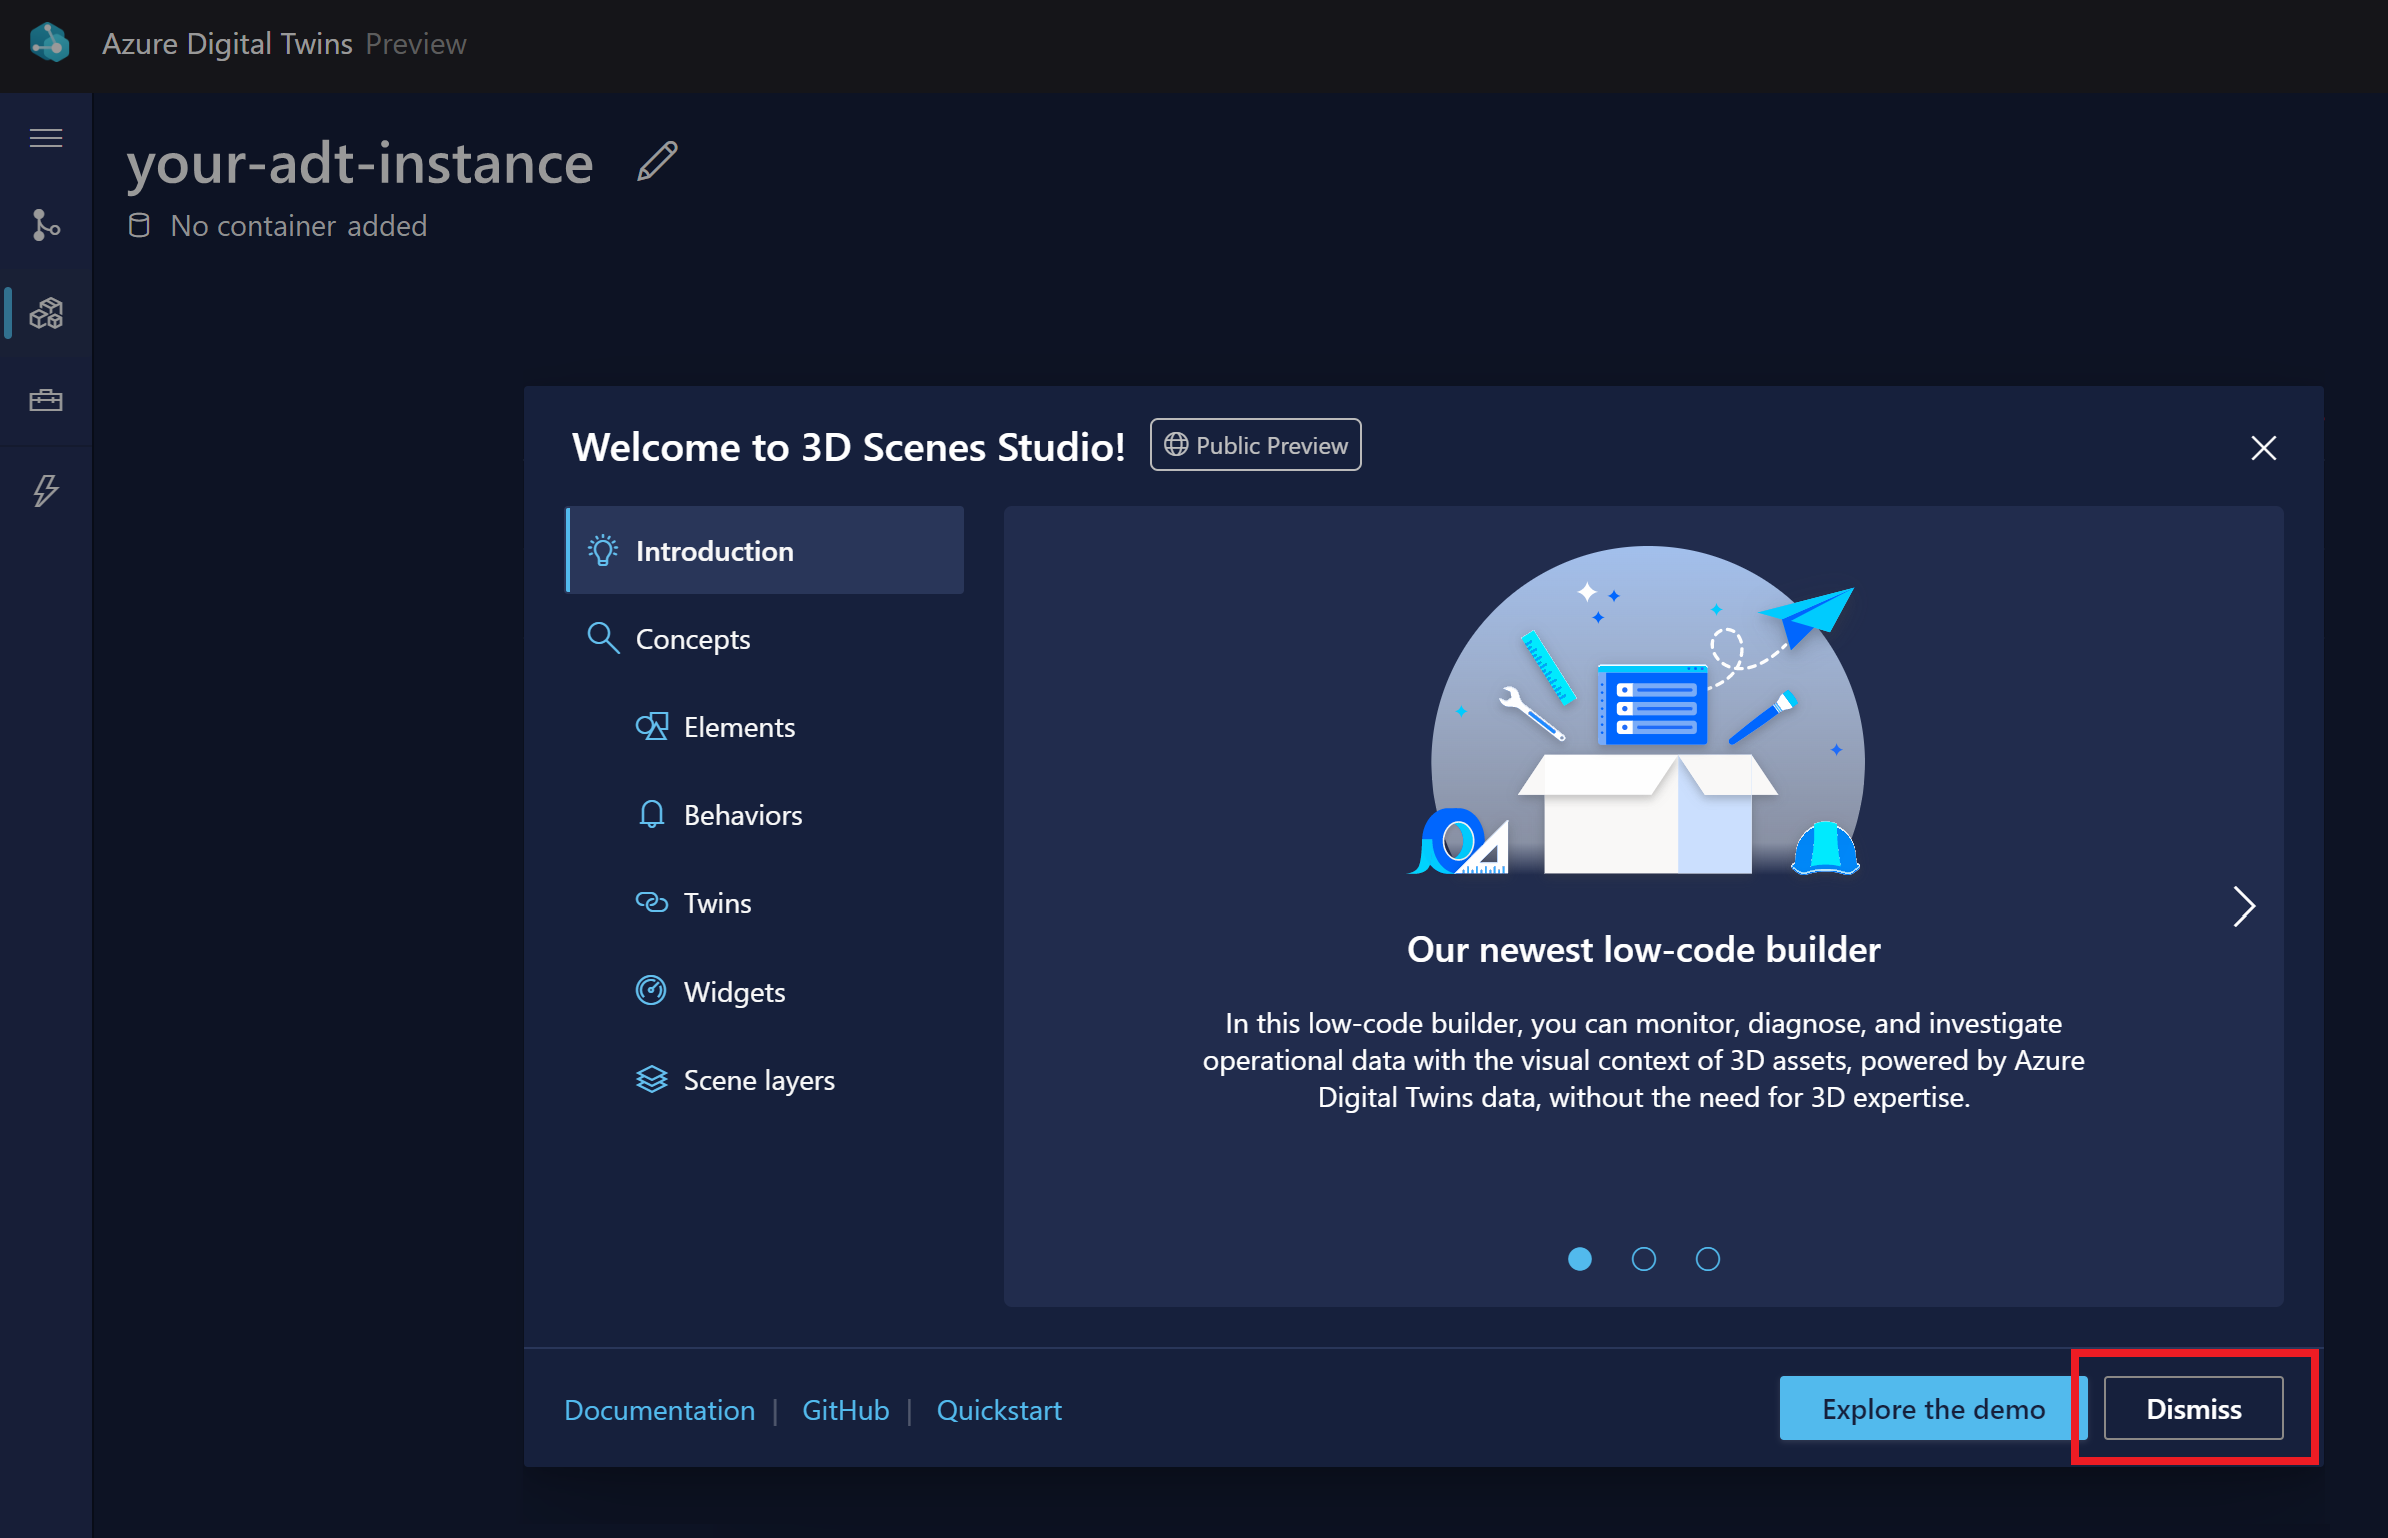Open the toolbox sidebar icon

tap(46, 401)
